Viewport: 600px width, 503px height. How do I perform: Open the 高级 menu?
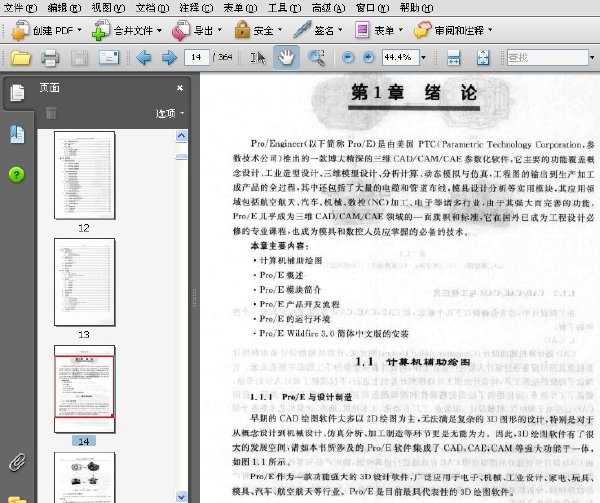(328, 7)
